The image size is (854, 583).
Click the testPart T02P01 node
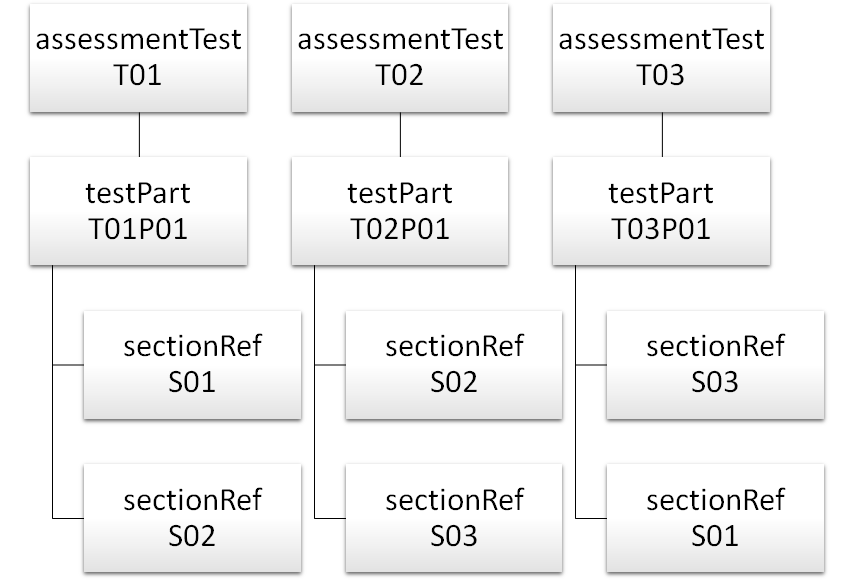(x=400, y=210)
